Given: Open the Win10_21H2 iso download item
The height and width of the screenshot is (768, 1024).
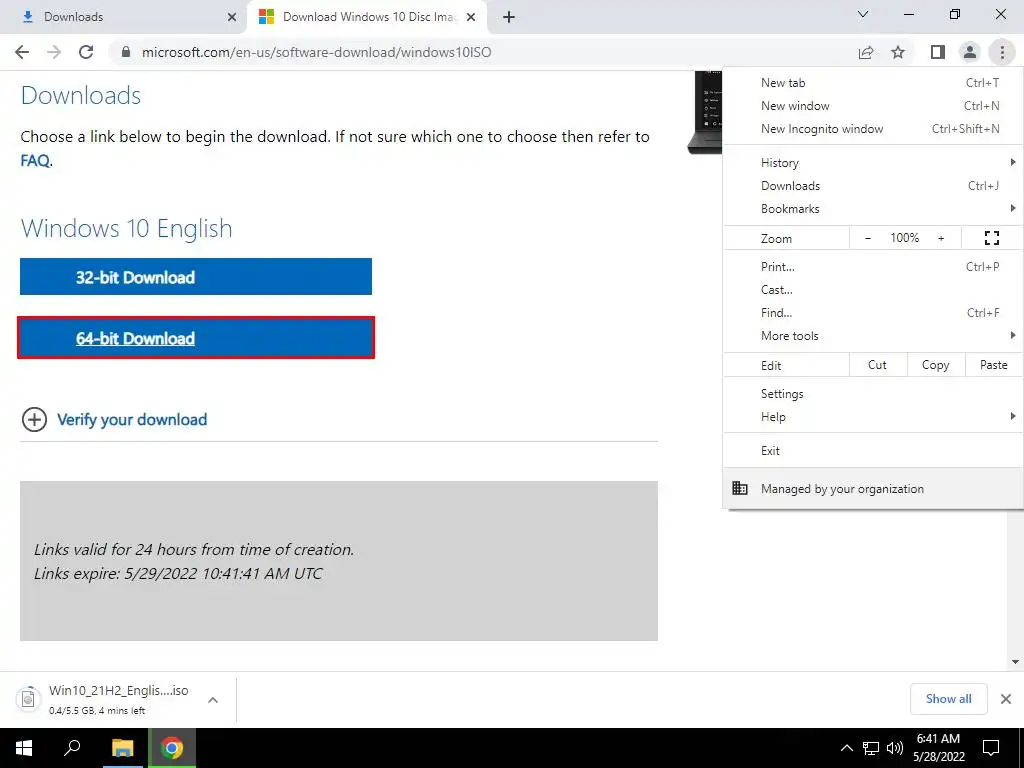Looking at the screenshot, I should coord(104,699).
